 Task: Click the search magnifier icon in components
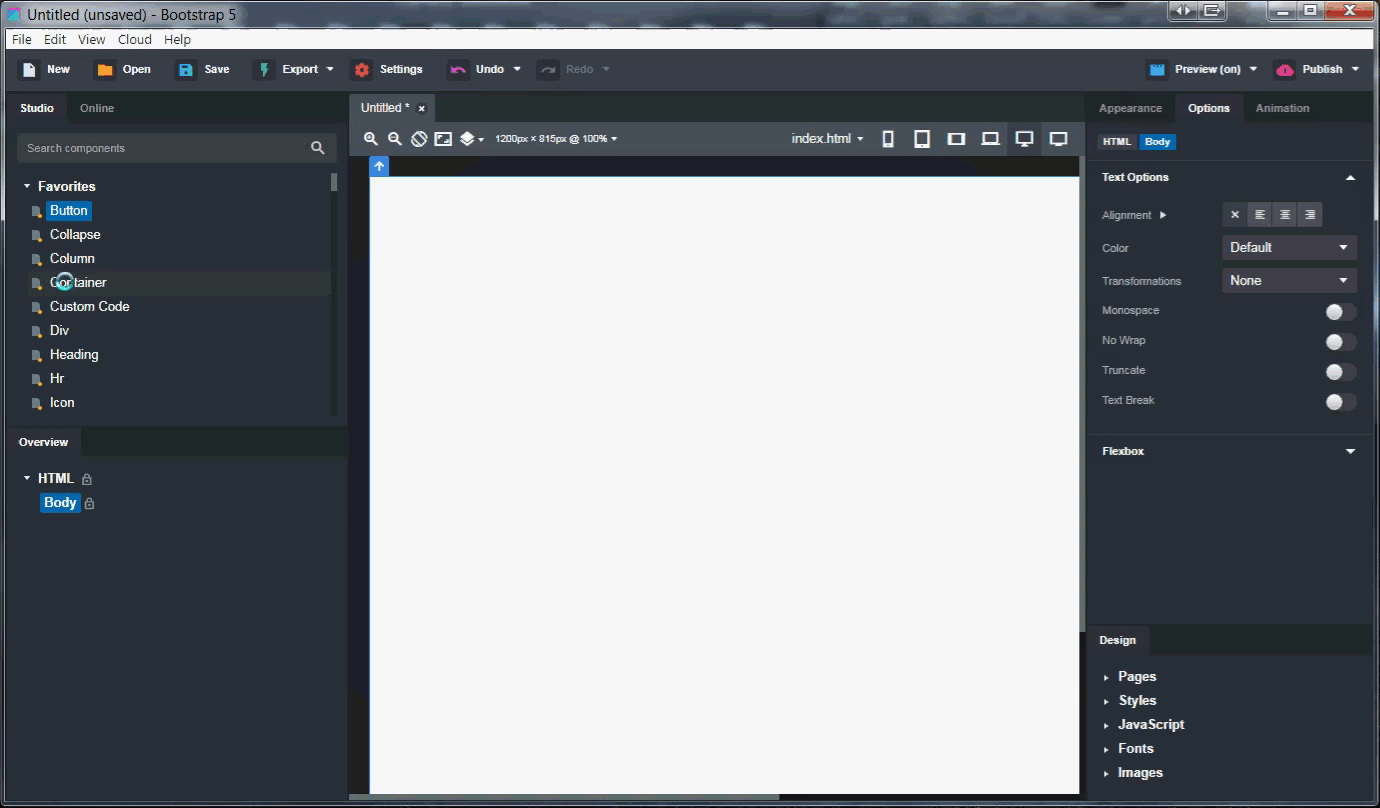coord(318,148)
